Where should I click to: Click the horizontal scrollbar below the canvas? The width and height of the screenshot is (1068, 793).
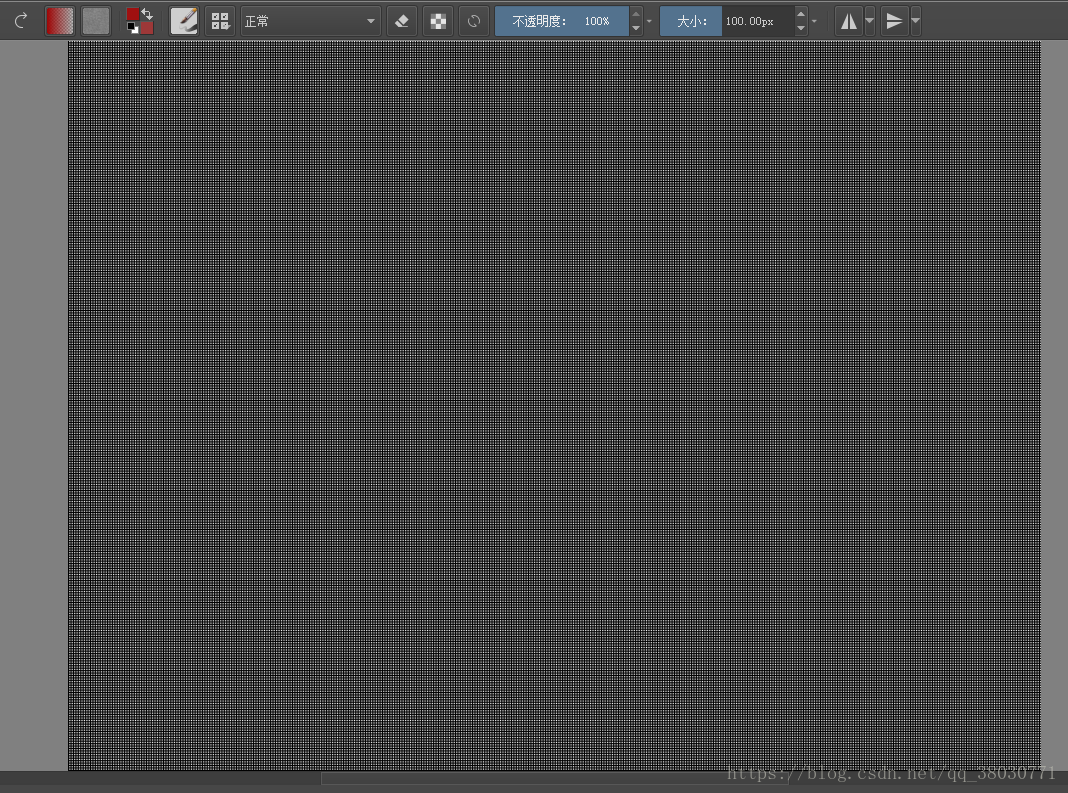[x=554, y=778]
